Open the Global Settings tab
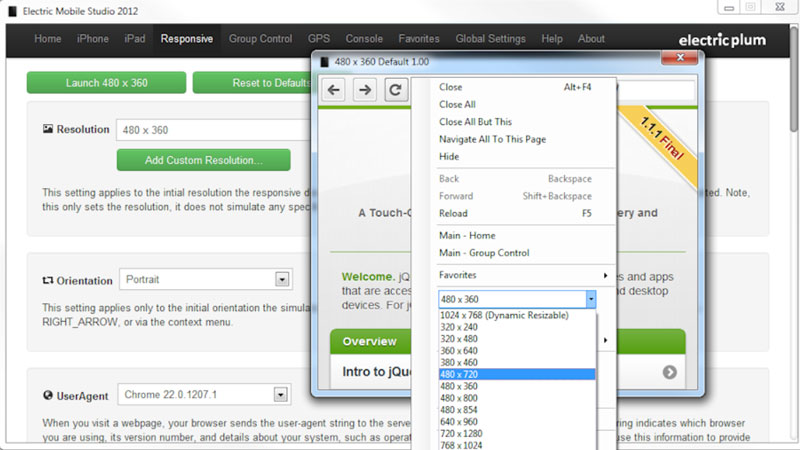The height and width of the screenshot is (450, 800). 490,39
